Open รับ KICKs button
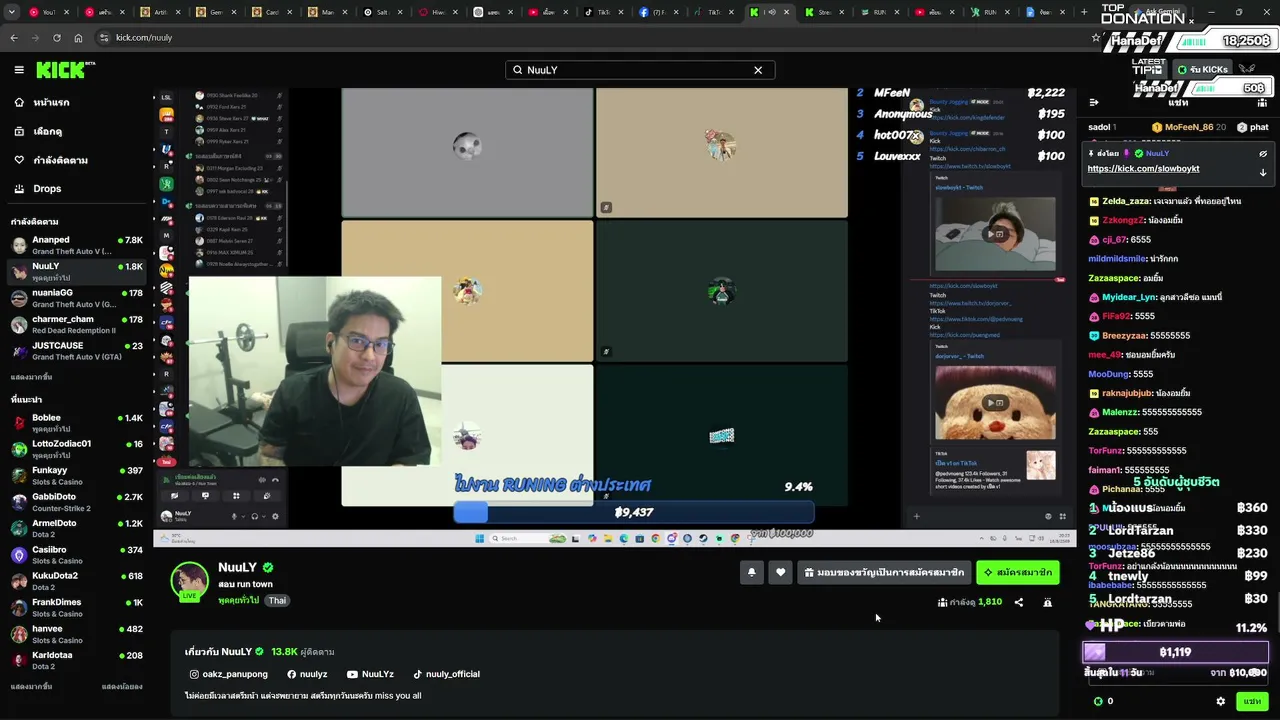 (x=1200, y=69)
